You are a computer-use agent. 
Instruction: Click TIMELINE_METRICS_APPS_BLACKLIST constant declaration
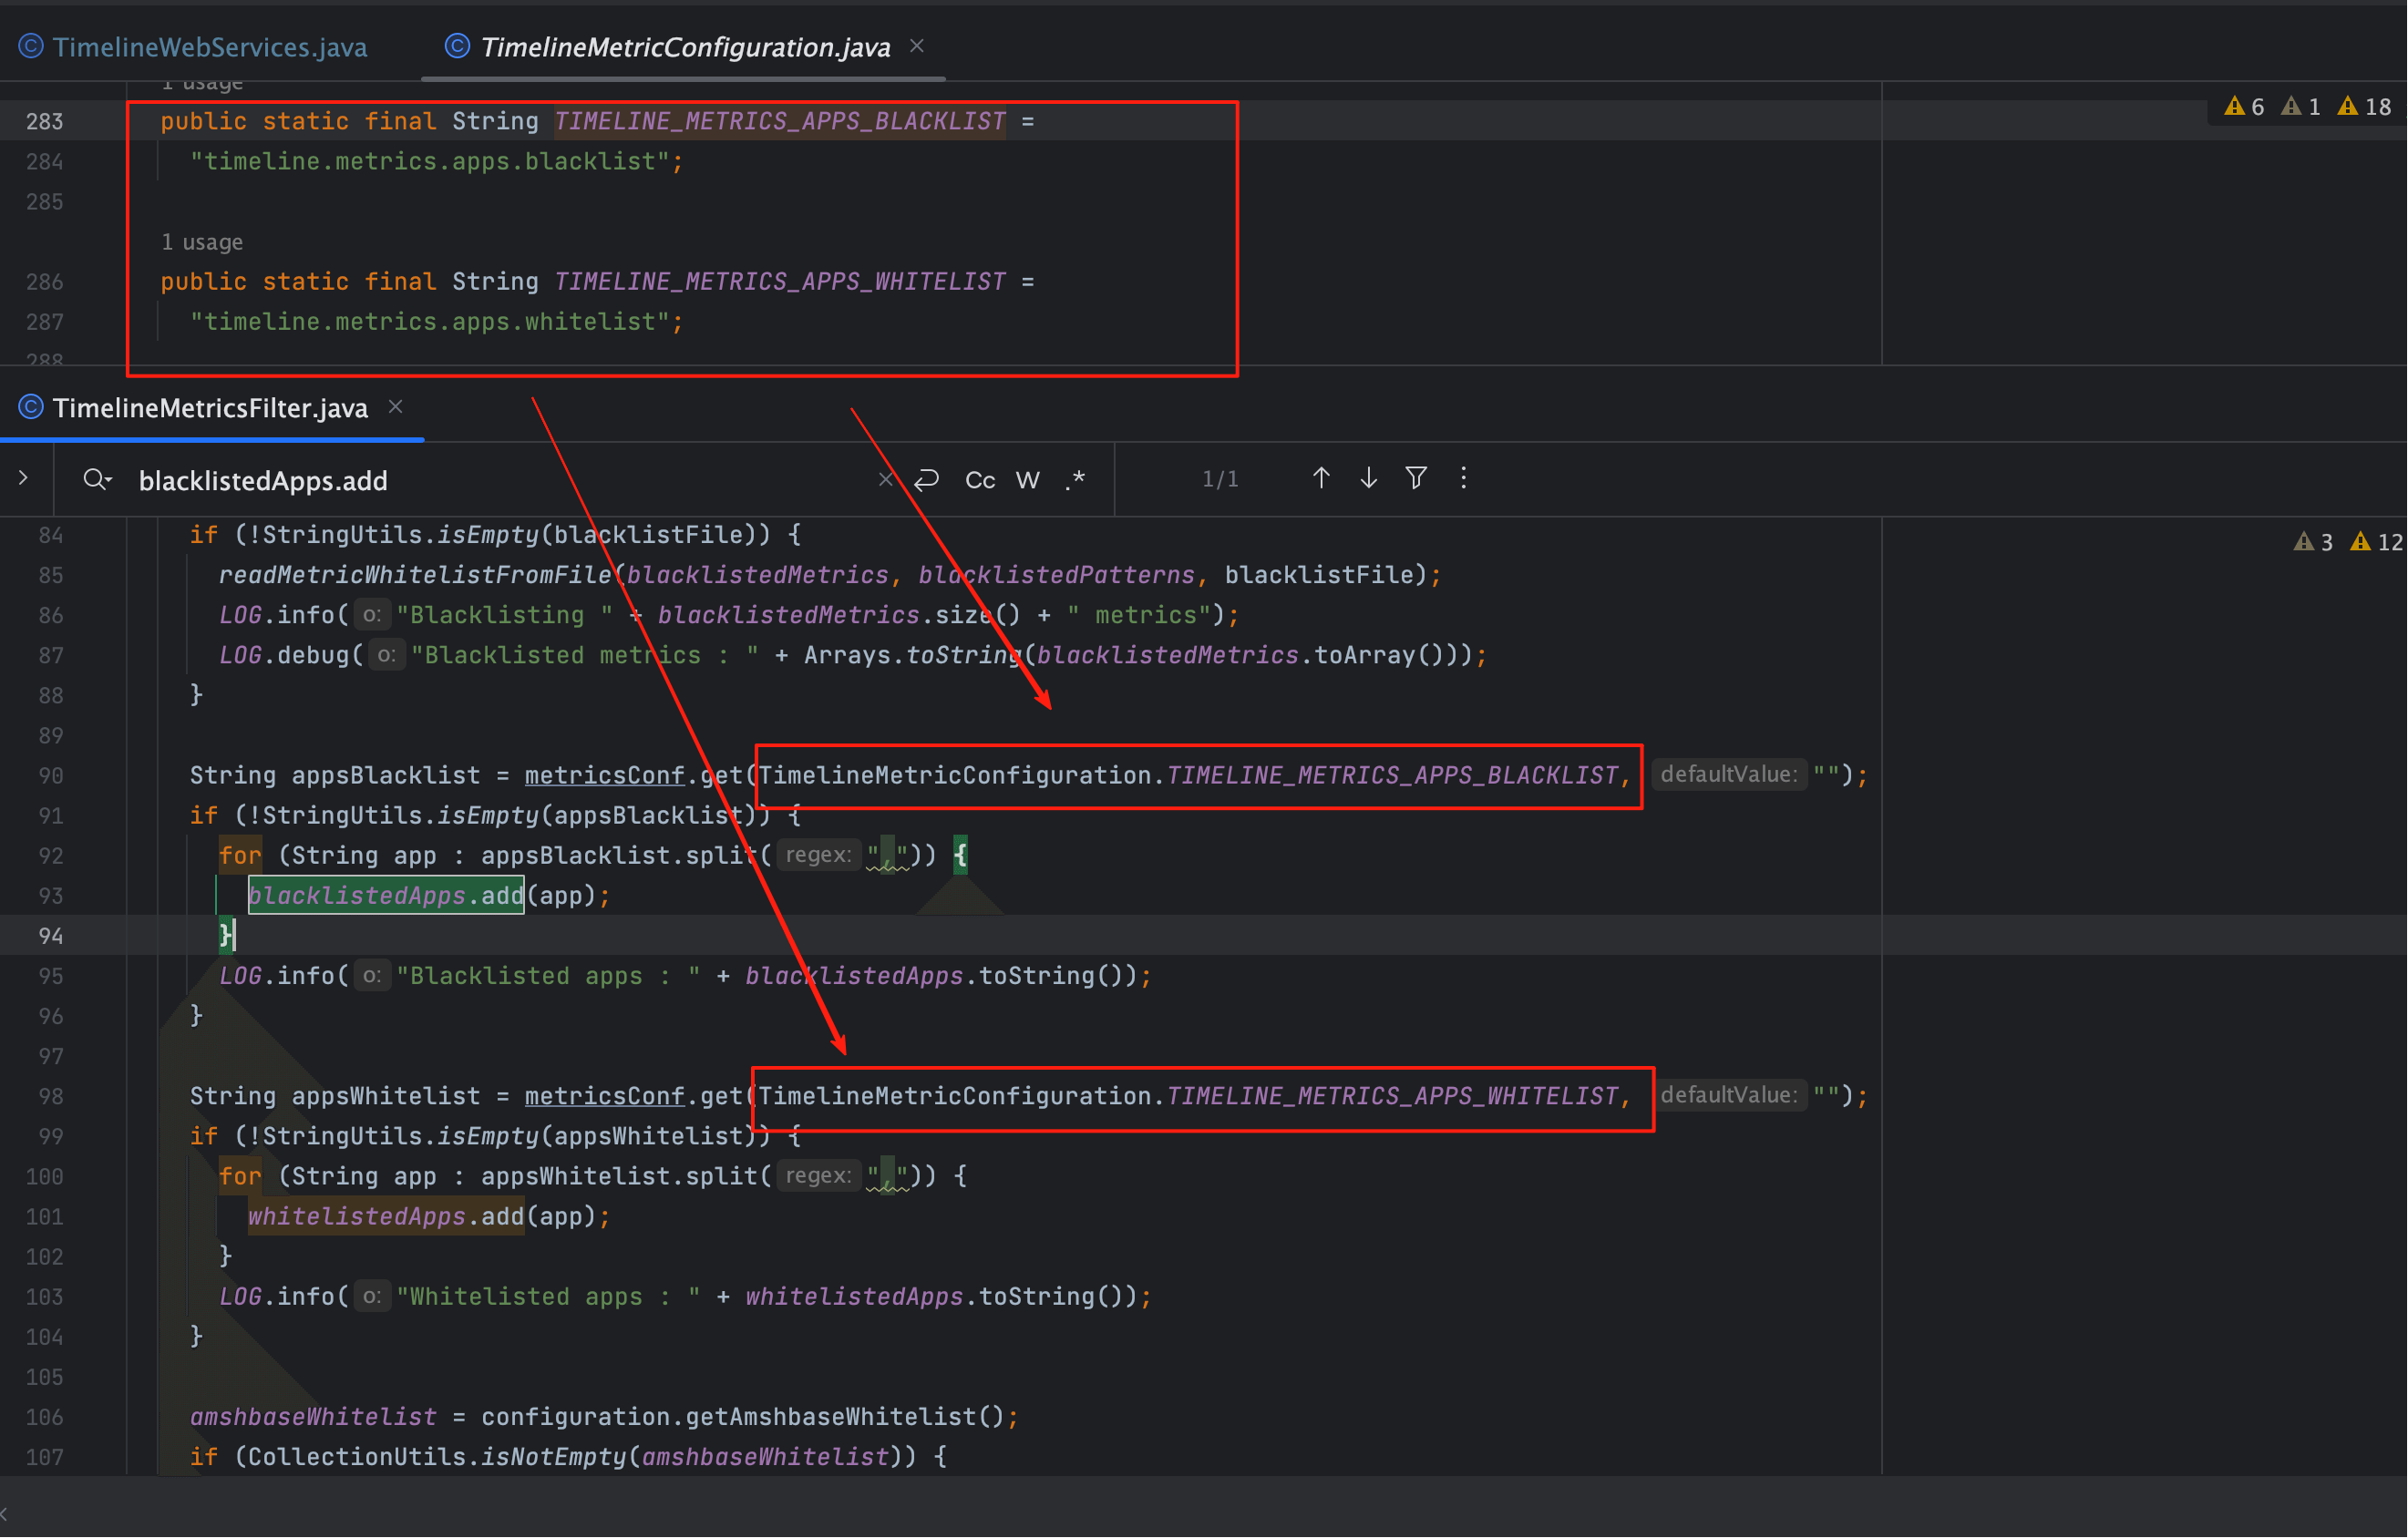[x=780, y=121]
